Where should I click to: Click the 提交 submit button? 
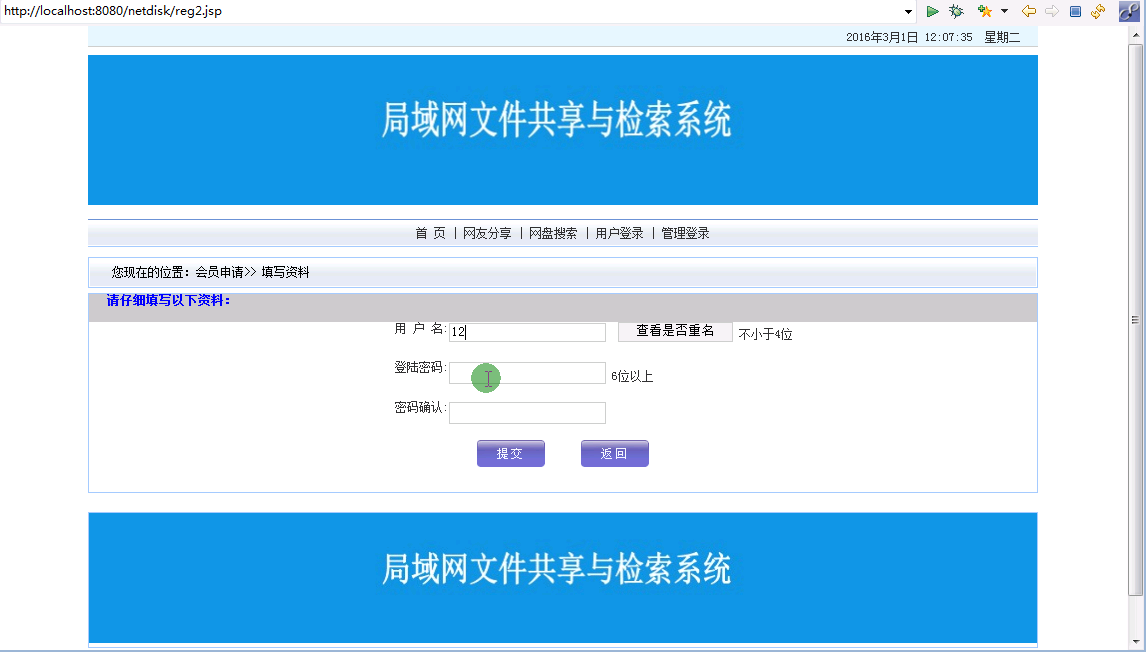(x=511, y=453)
